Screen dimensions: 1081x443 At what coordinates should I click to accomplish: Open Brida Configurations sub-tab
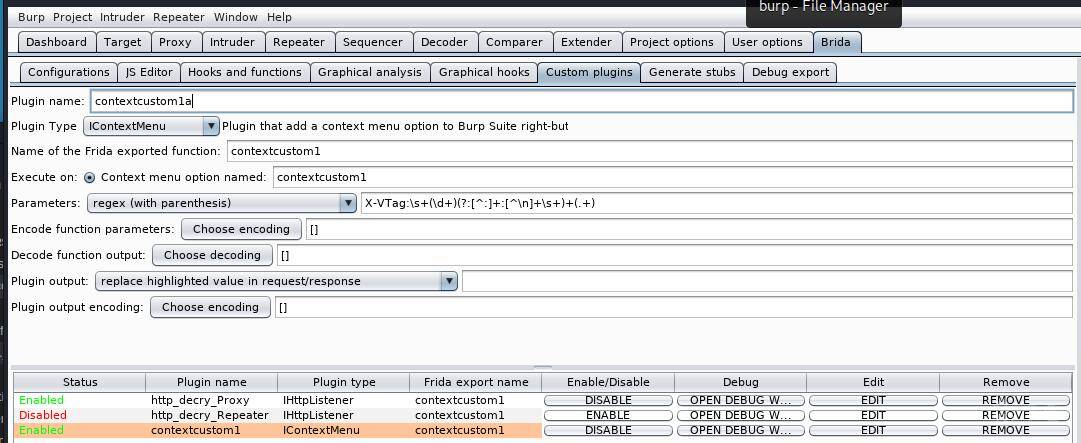tap(69, 72)
